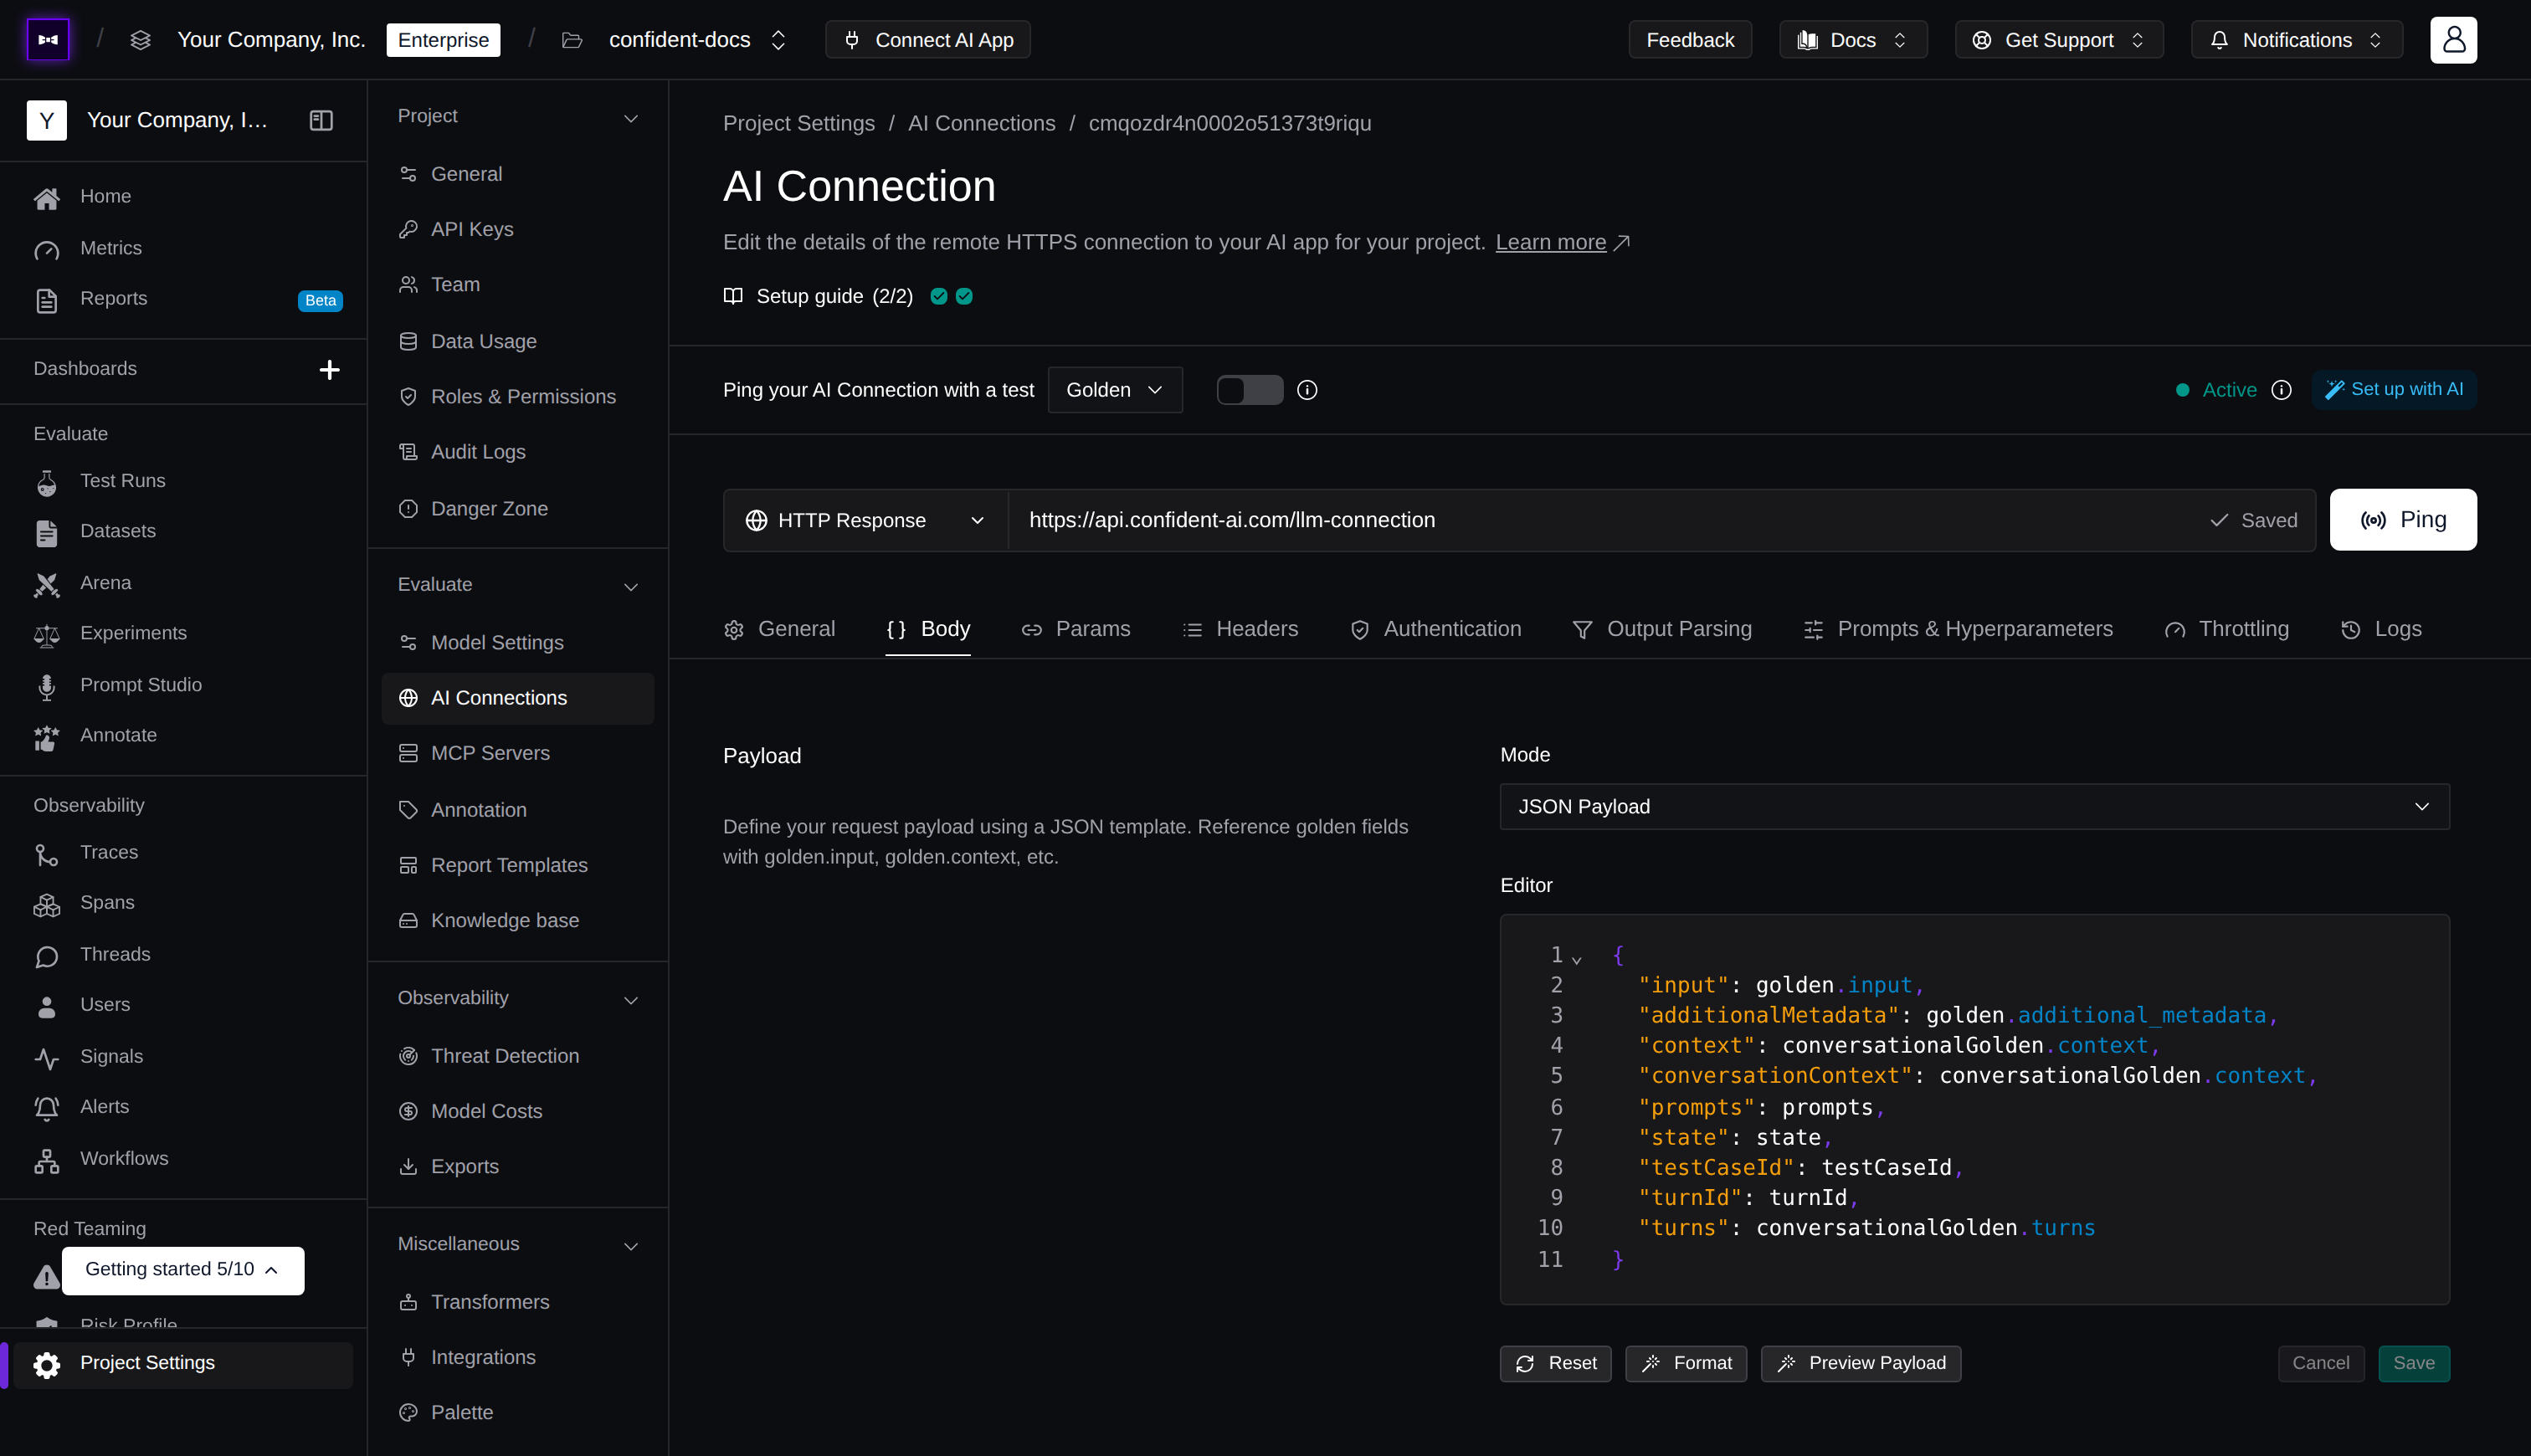This screenshot has height=1456, width=2531.
Task: Click the Save button
Action: (x=2414, y=1364)
